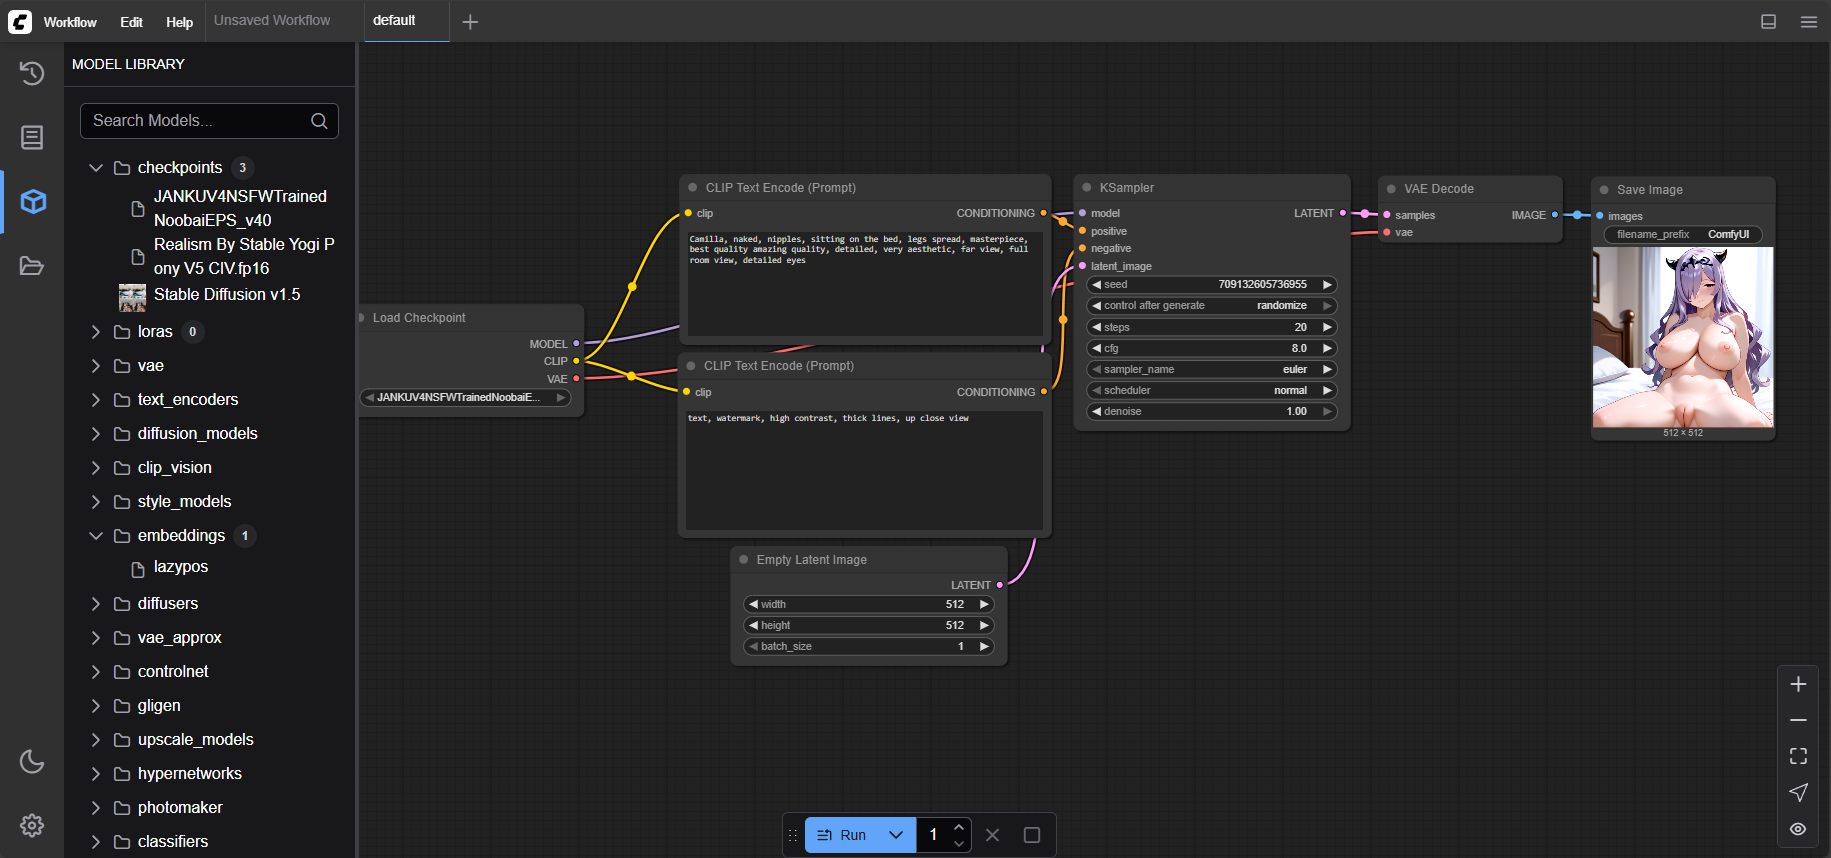Toggle the select mode arrow icon
Screen dimensions: 1831x858
coord(1798,792)
